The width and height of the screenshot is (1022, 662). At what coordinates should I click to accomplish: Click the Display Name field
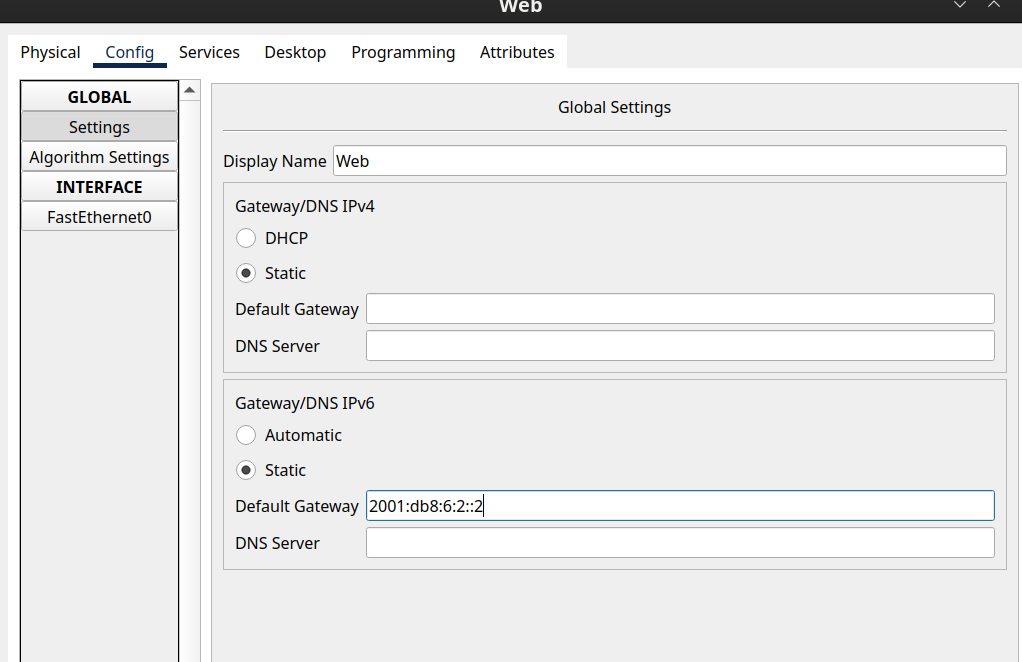[669, 161]
